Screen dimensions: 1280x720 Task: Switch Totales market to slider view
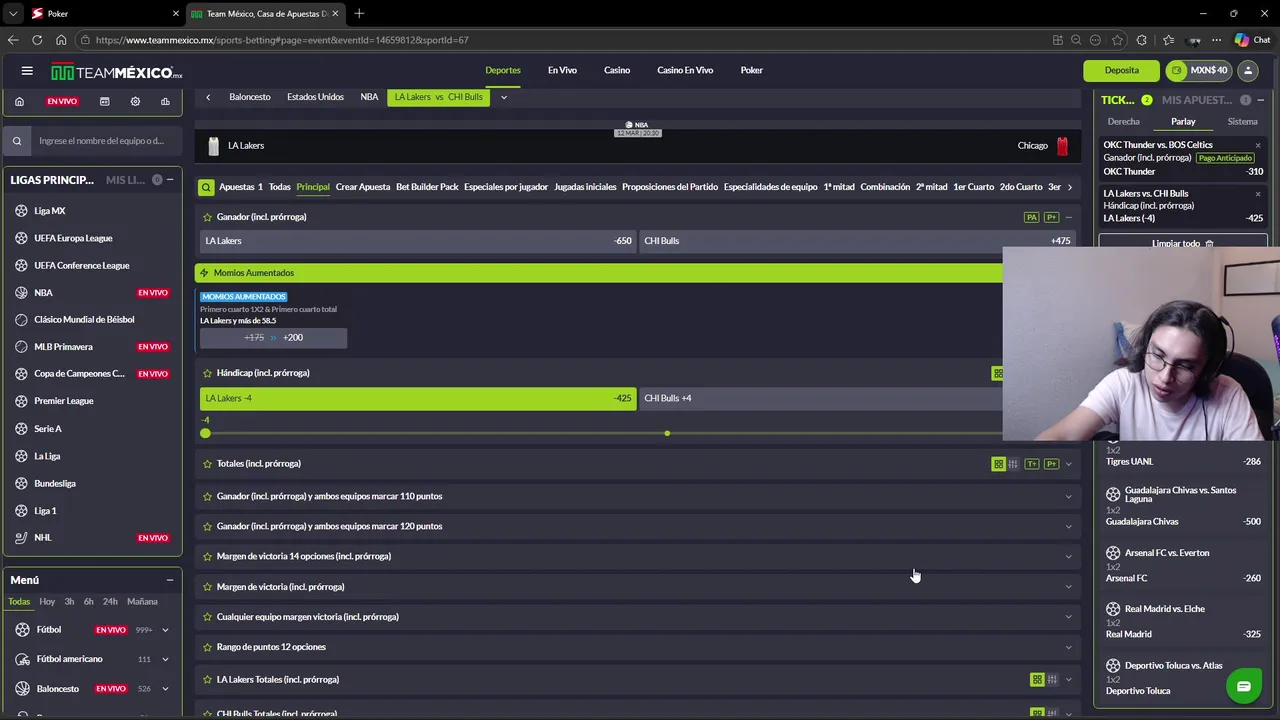click(1013, 464)
